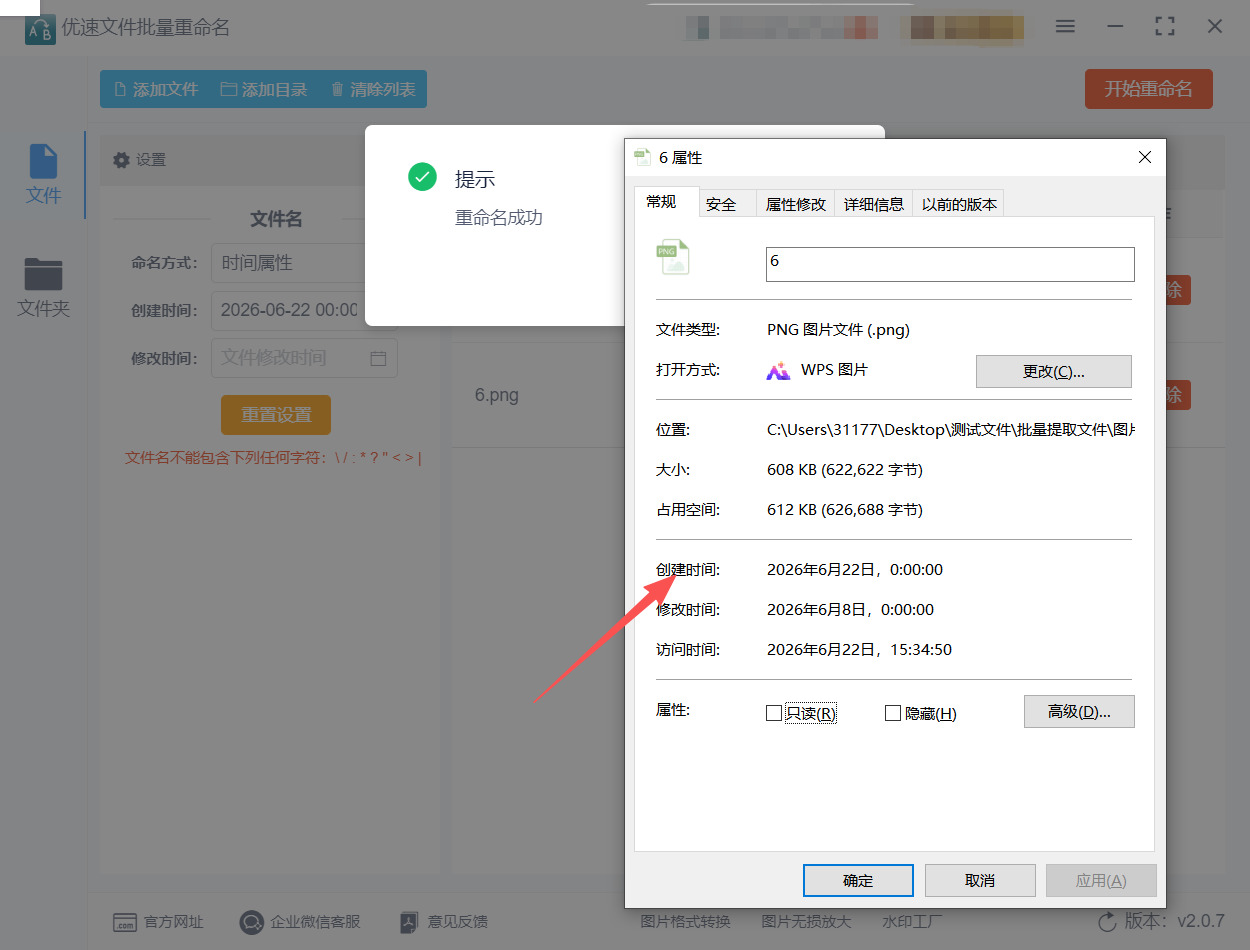1250x950 pixels.
Task: Switch to 以前的版本 tab
Action: tap(959, 204)
